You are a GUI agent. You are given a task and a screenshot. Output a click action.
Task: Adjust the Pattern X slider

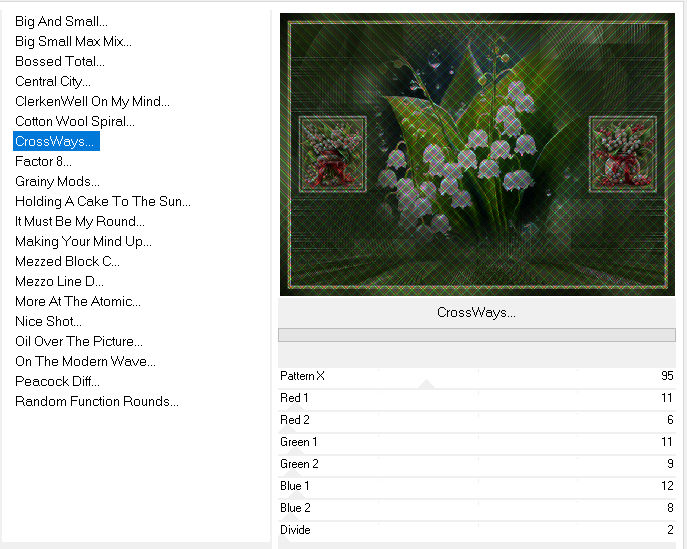(x=477, y=378)
